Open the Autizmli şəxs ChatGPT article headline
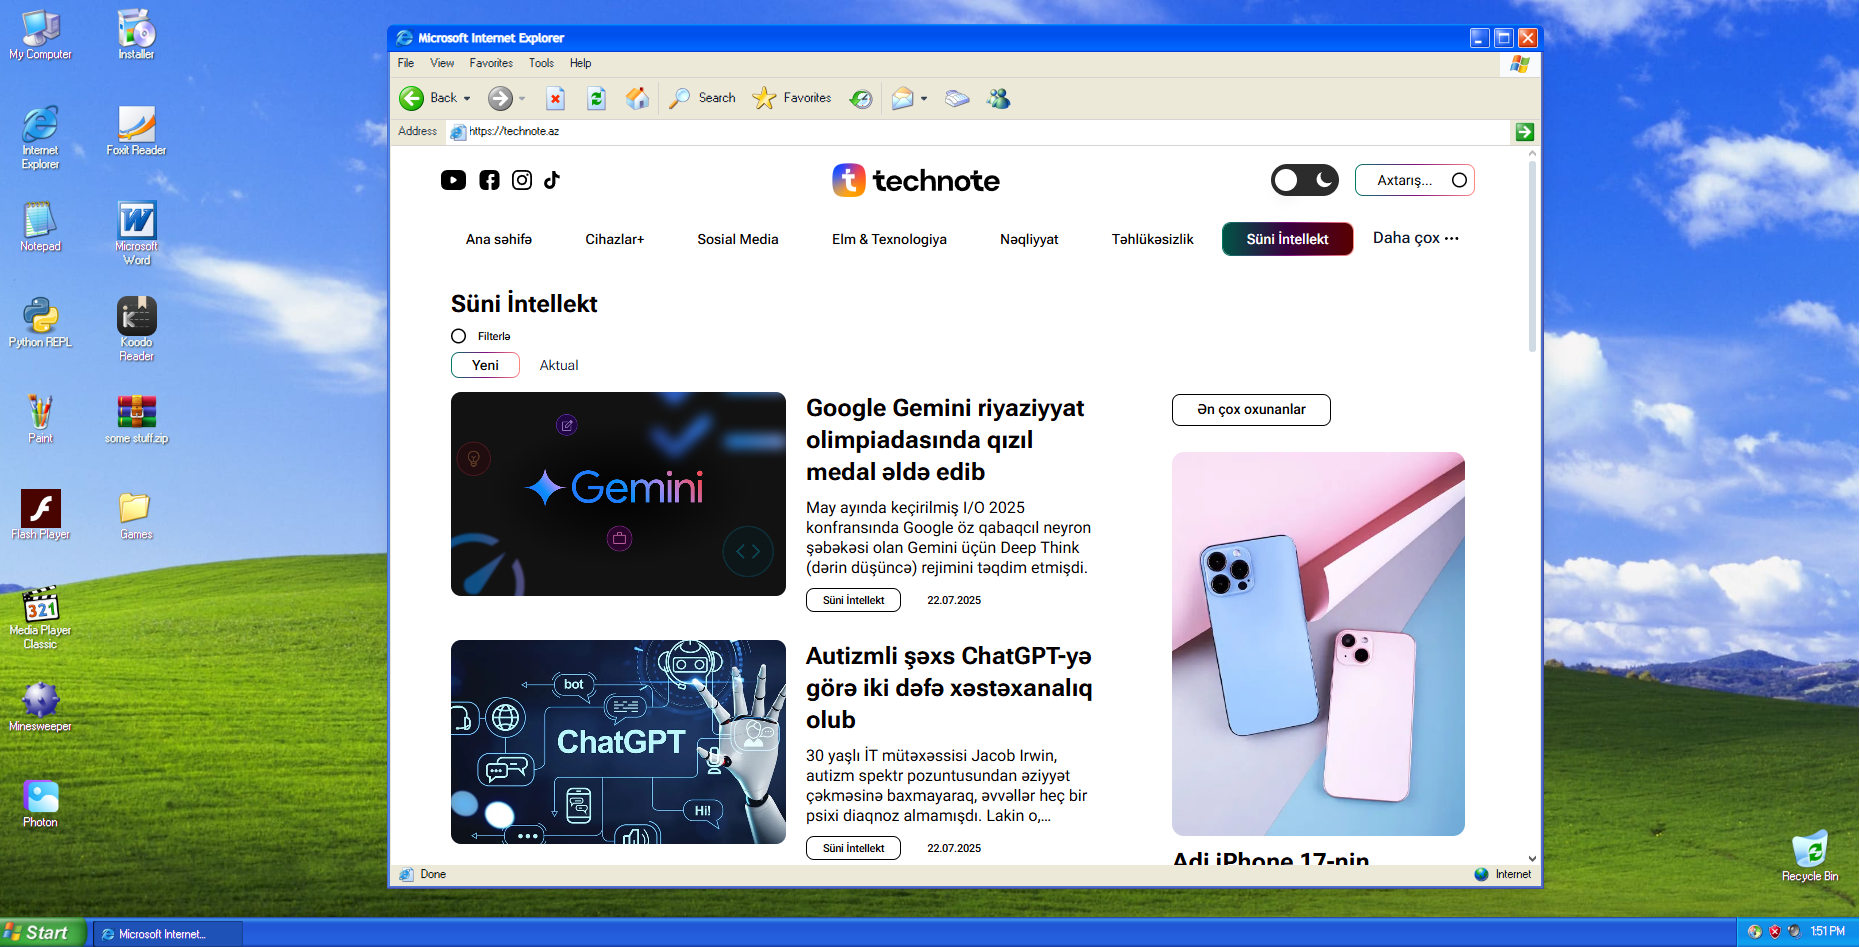This screenshot has height=947, width=1860. pyautogui.click(x=949, y=688)
